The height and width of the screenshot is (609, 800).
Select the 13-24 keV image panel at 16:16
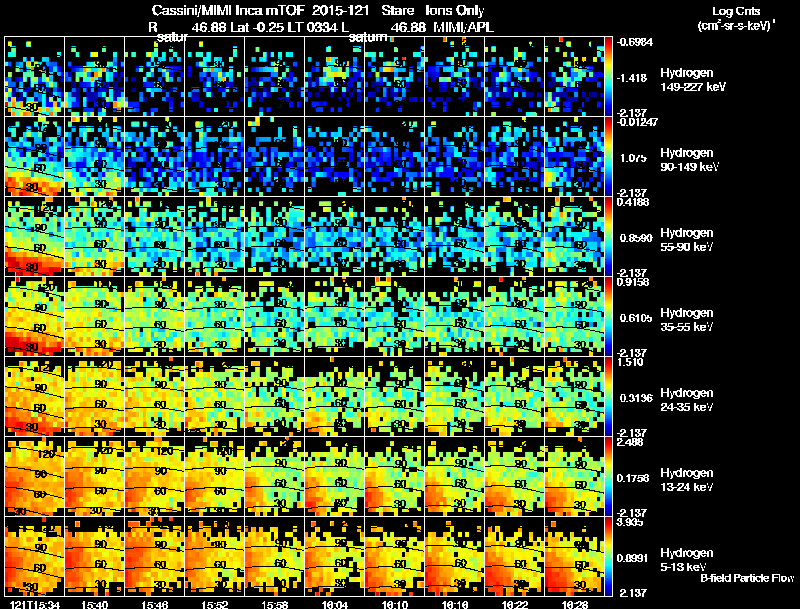455,477
